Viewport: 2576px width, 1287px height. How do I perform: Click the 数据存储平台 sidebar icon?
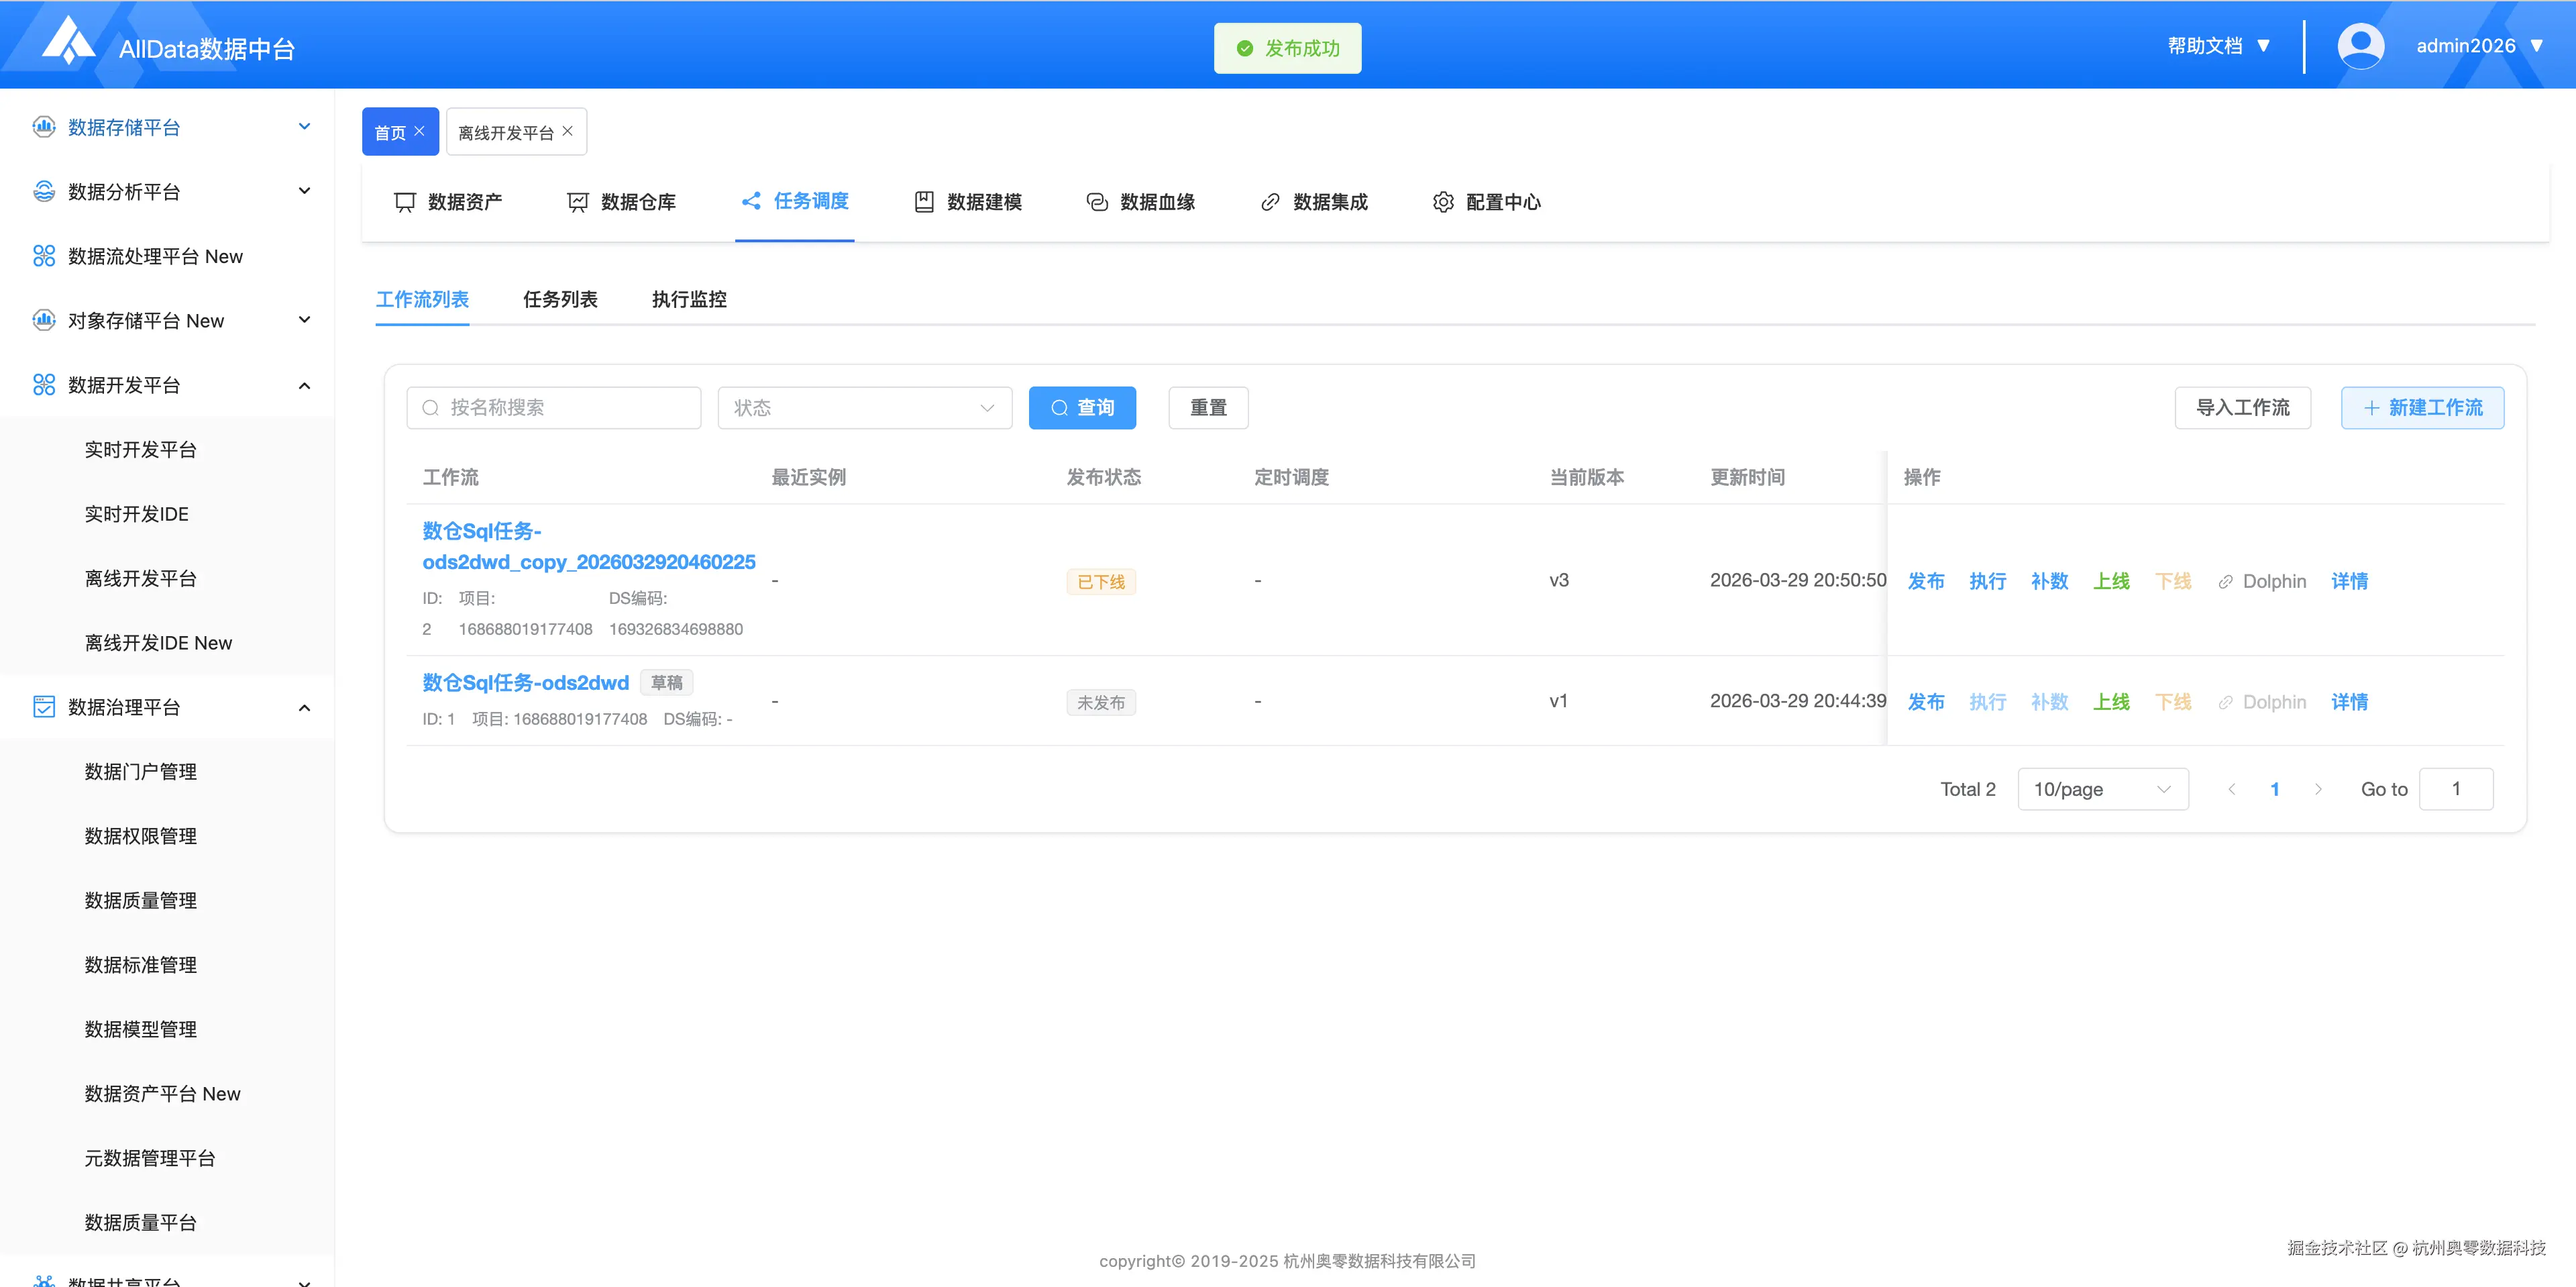[44, 127]
